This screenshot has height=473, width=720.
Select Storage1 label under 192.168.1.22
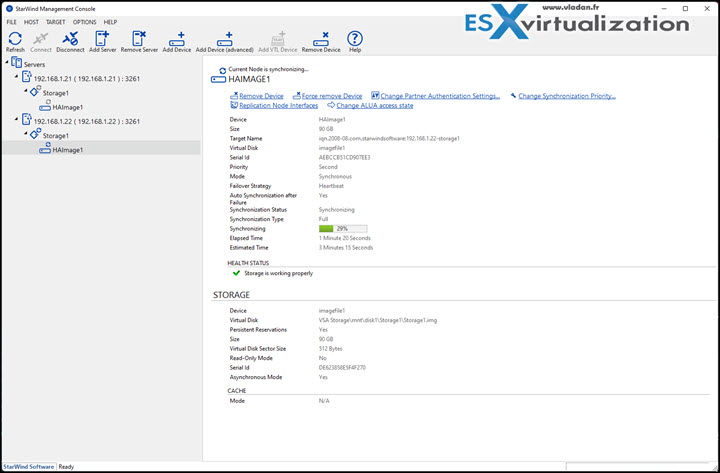click(56, 136)
